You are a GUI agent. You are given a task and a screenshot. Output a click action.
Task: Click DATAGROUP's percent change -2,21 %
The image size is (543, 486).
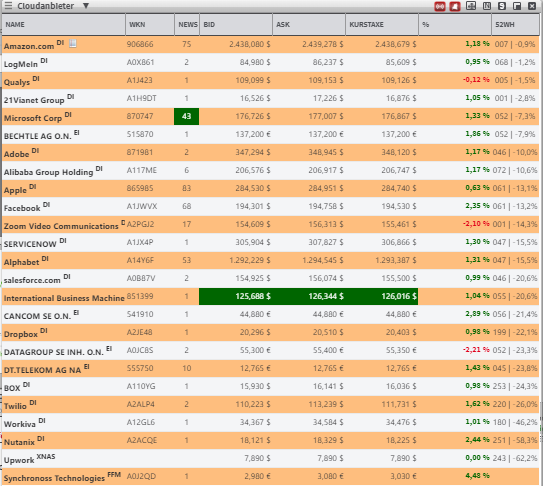pos(476,350)
